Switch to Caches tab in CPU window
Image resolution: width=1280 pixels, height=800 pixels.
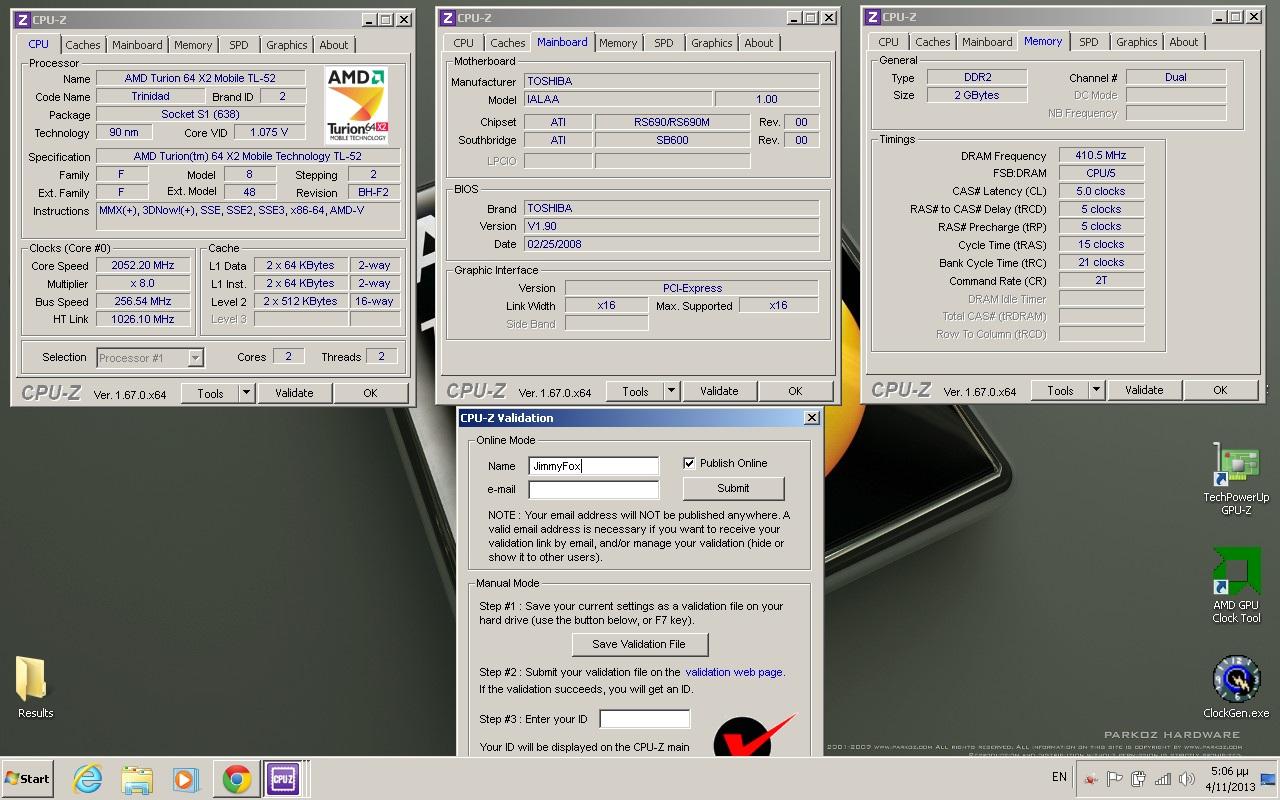click(83, 45)
